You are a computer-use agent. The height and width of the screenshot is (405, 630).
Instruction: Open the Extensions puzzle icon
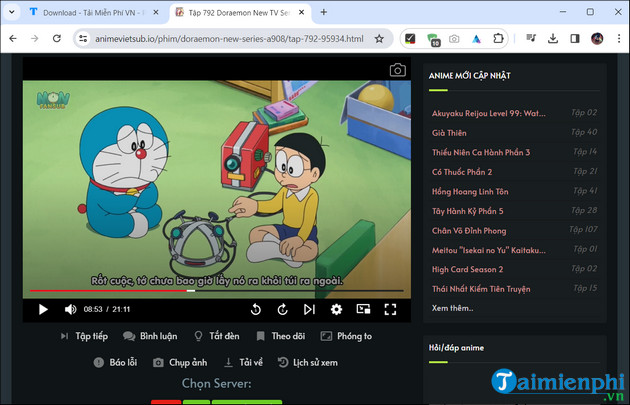click(498, 39)
